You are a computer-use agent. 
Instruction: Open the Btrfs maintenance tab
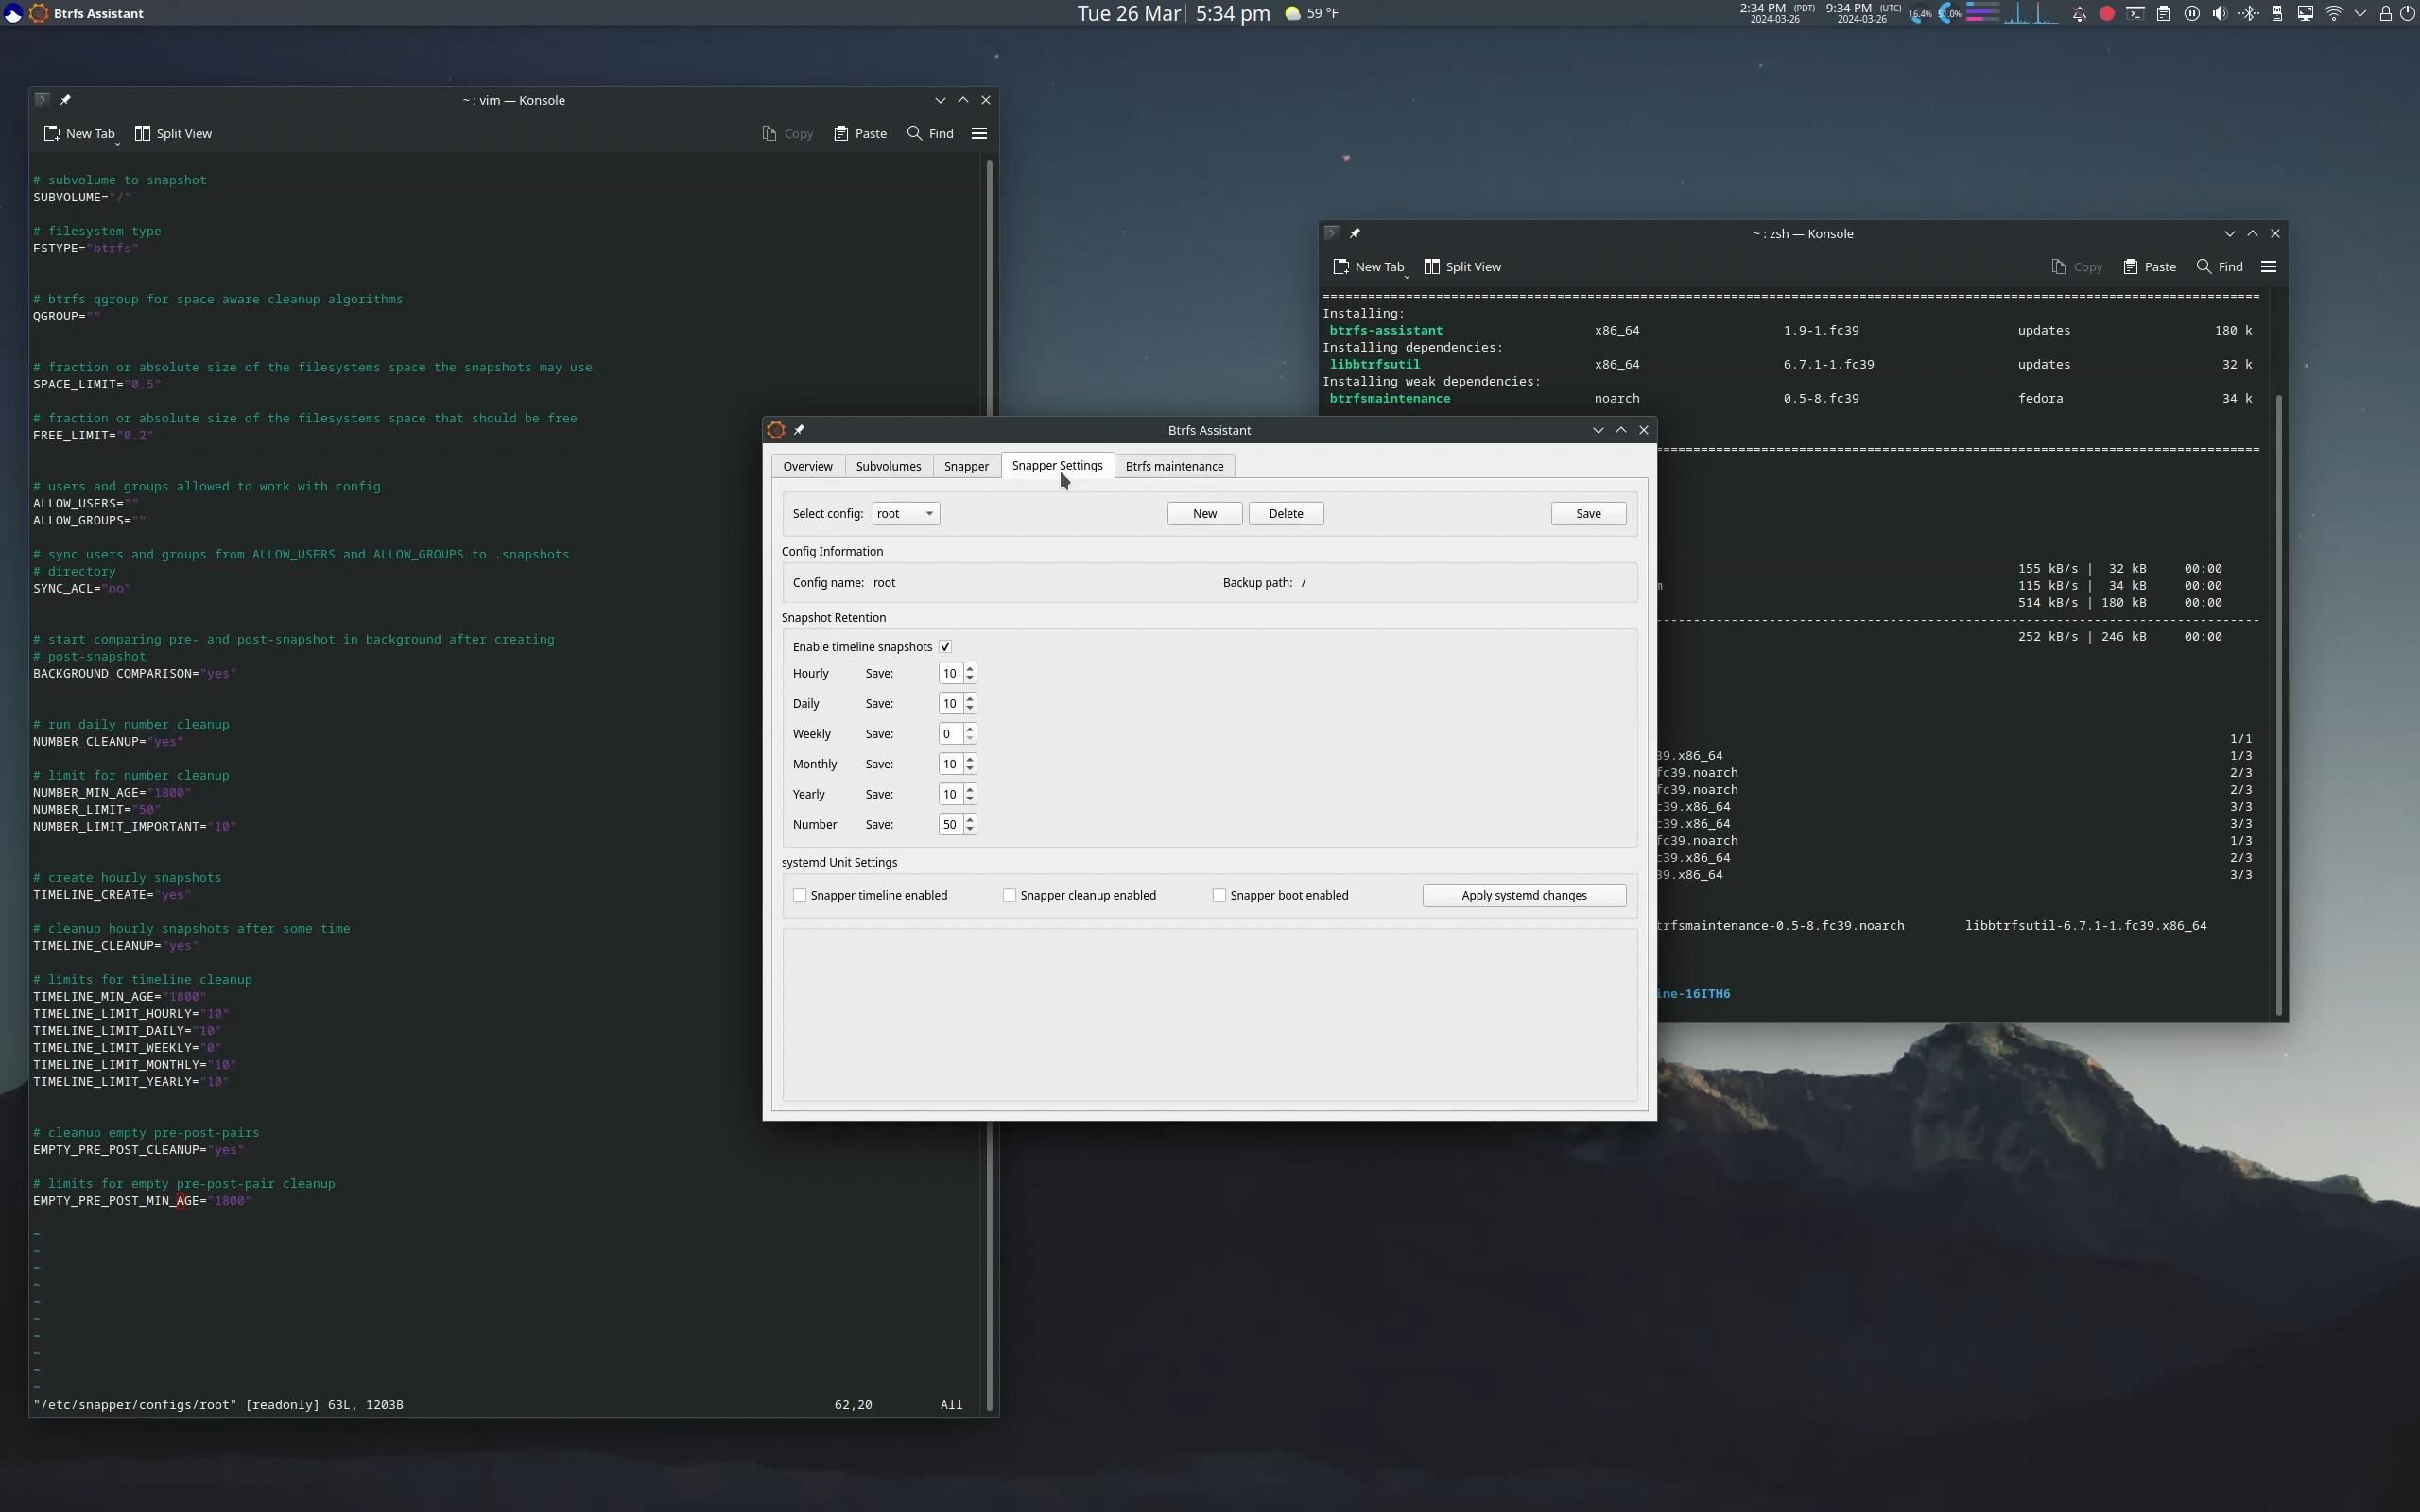click(x=1174, y=466)
